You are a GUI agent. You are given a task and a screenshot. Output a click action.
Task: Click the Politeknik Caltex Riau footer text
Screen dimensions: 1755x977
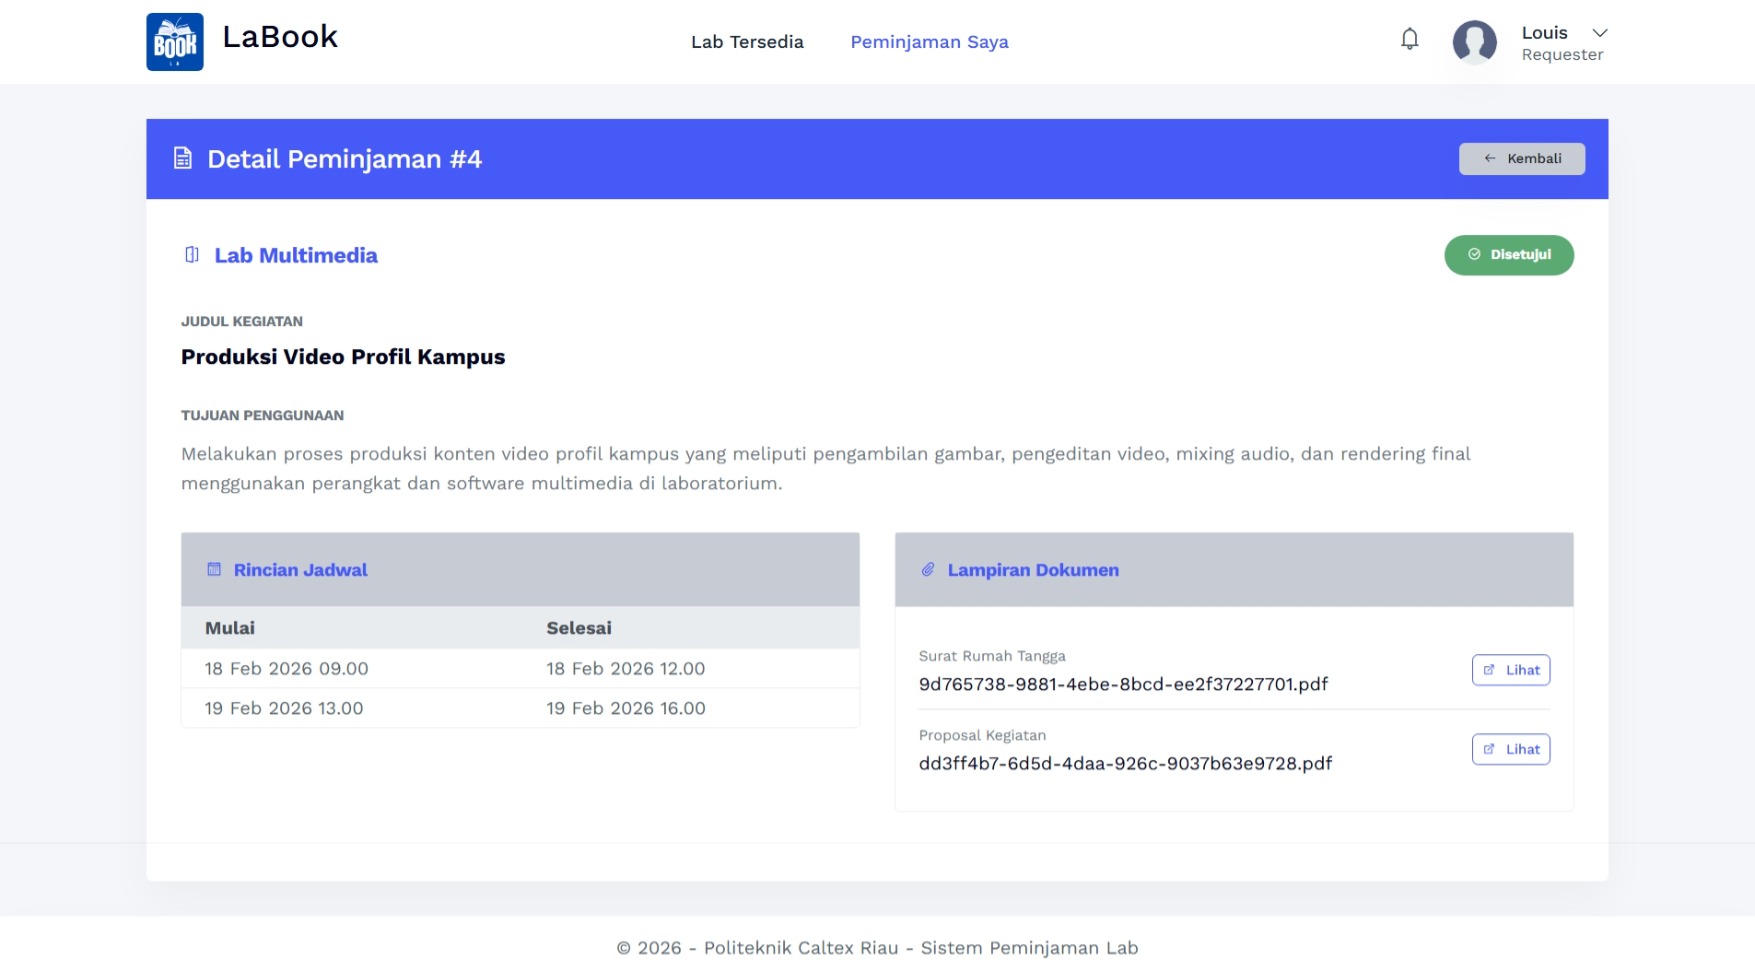coord(800,948)
